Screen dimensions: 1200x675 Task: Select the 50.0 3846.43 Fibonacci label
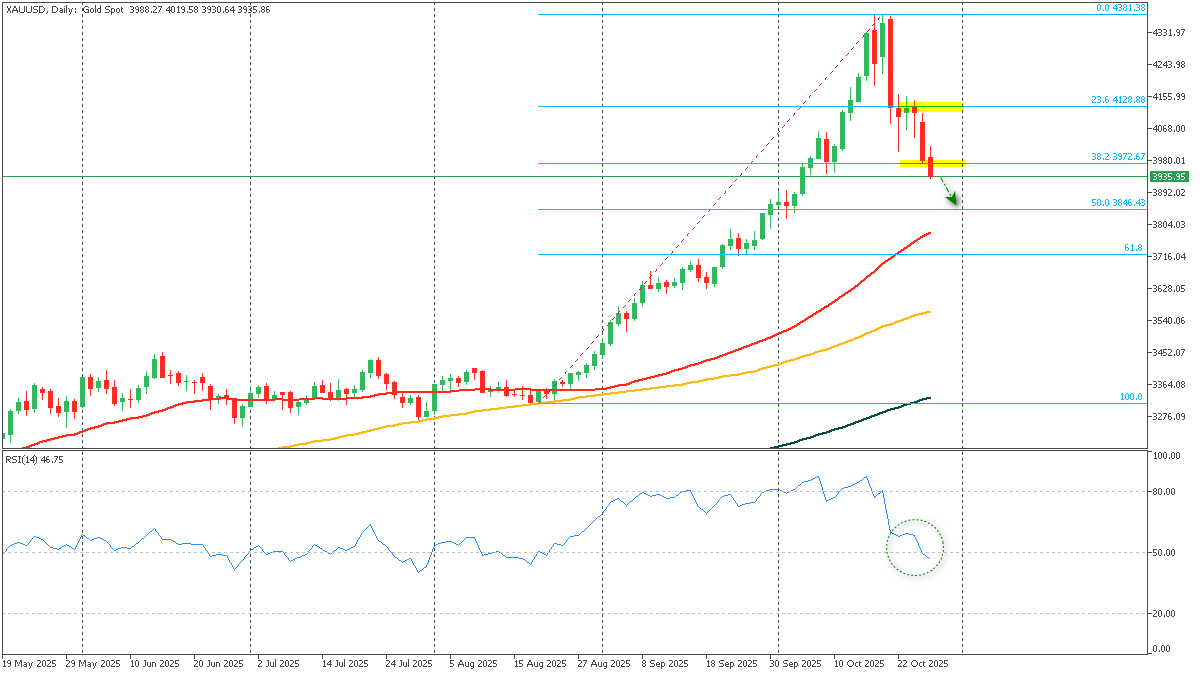pyautogui.click(x=1117, y=203)
